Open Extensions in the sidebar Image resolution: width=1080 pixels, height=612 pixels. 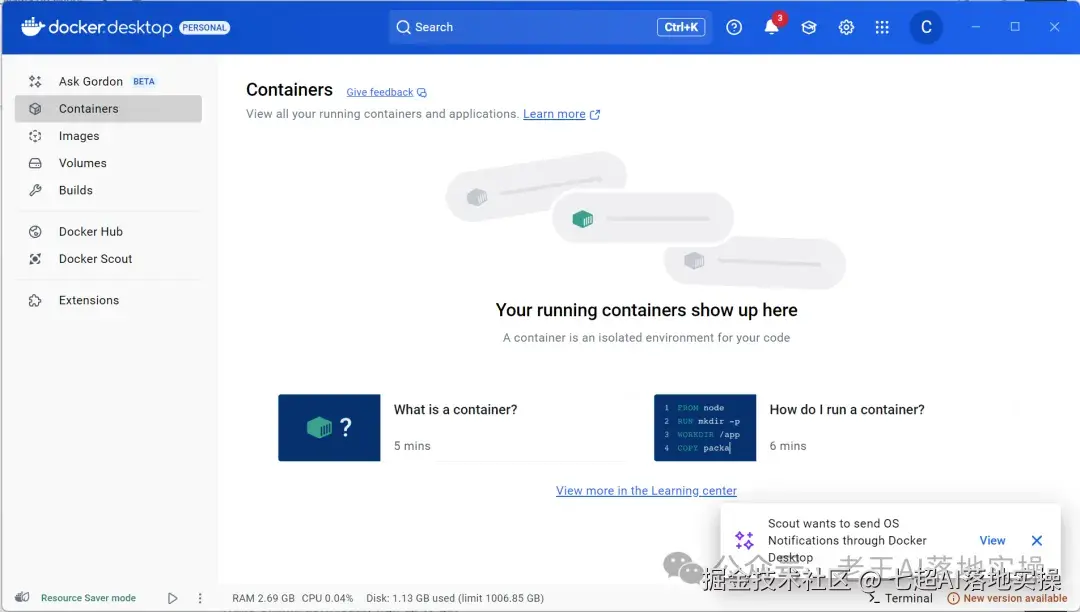[x=108, y=300]
